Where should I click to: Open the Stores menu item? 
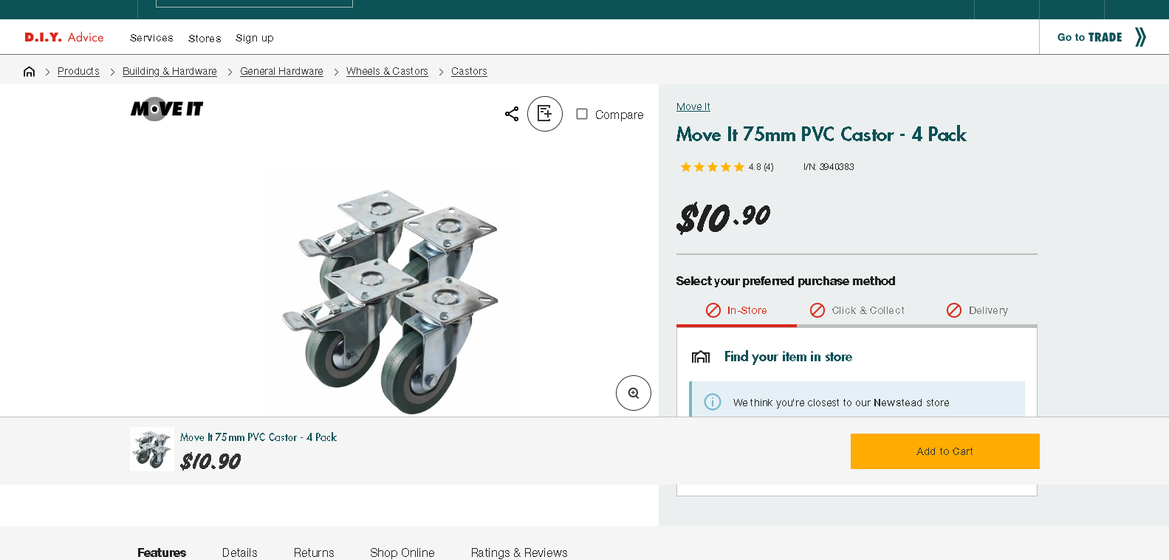204,38
